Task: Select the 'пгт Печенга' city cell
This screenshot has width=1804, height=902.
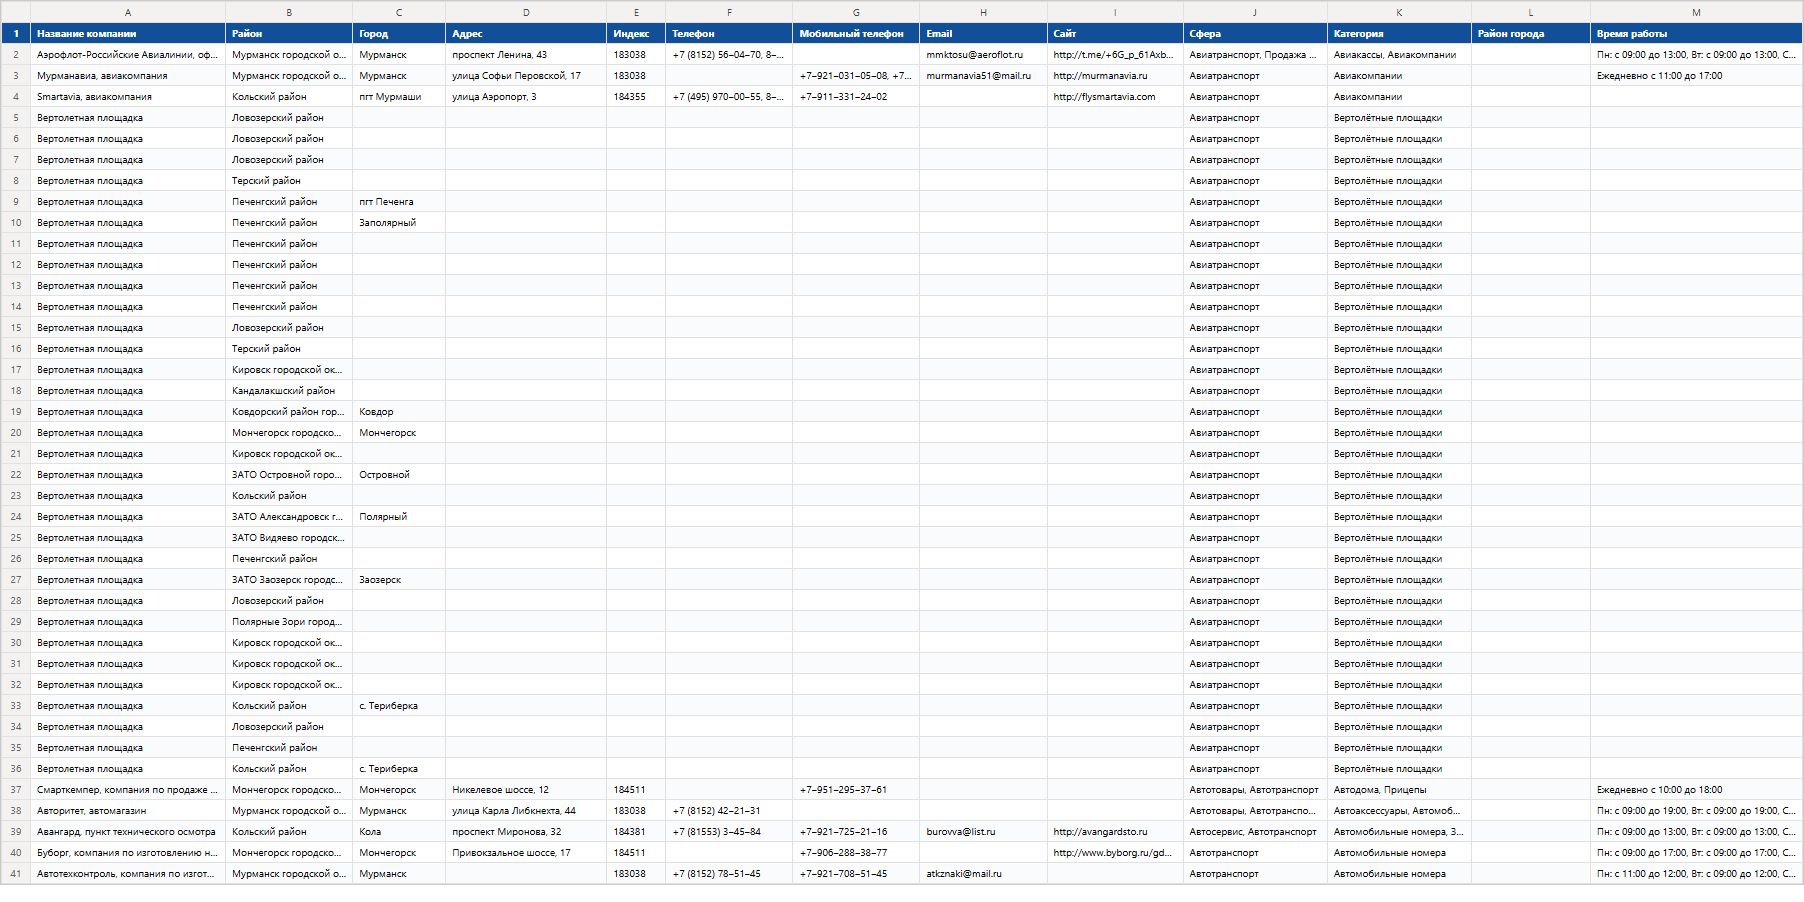Action: coord(399,202)
